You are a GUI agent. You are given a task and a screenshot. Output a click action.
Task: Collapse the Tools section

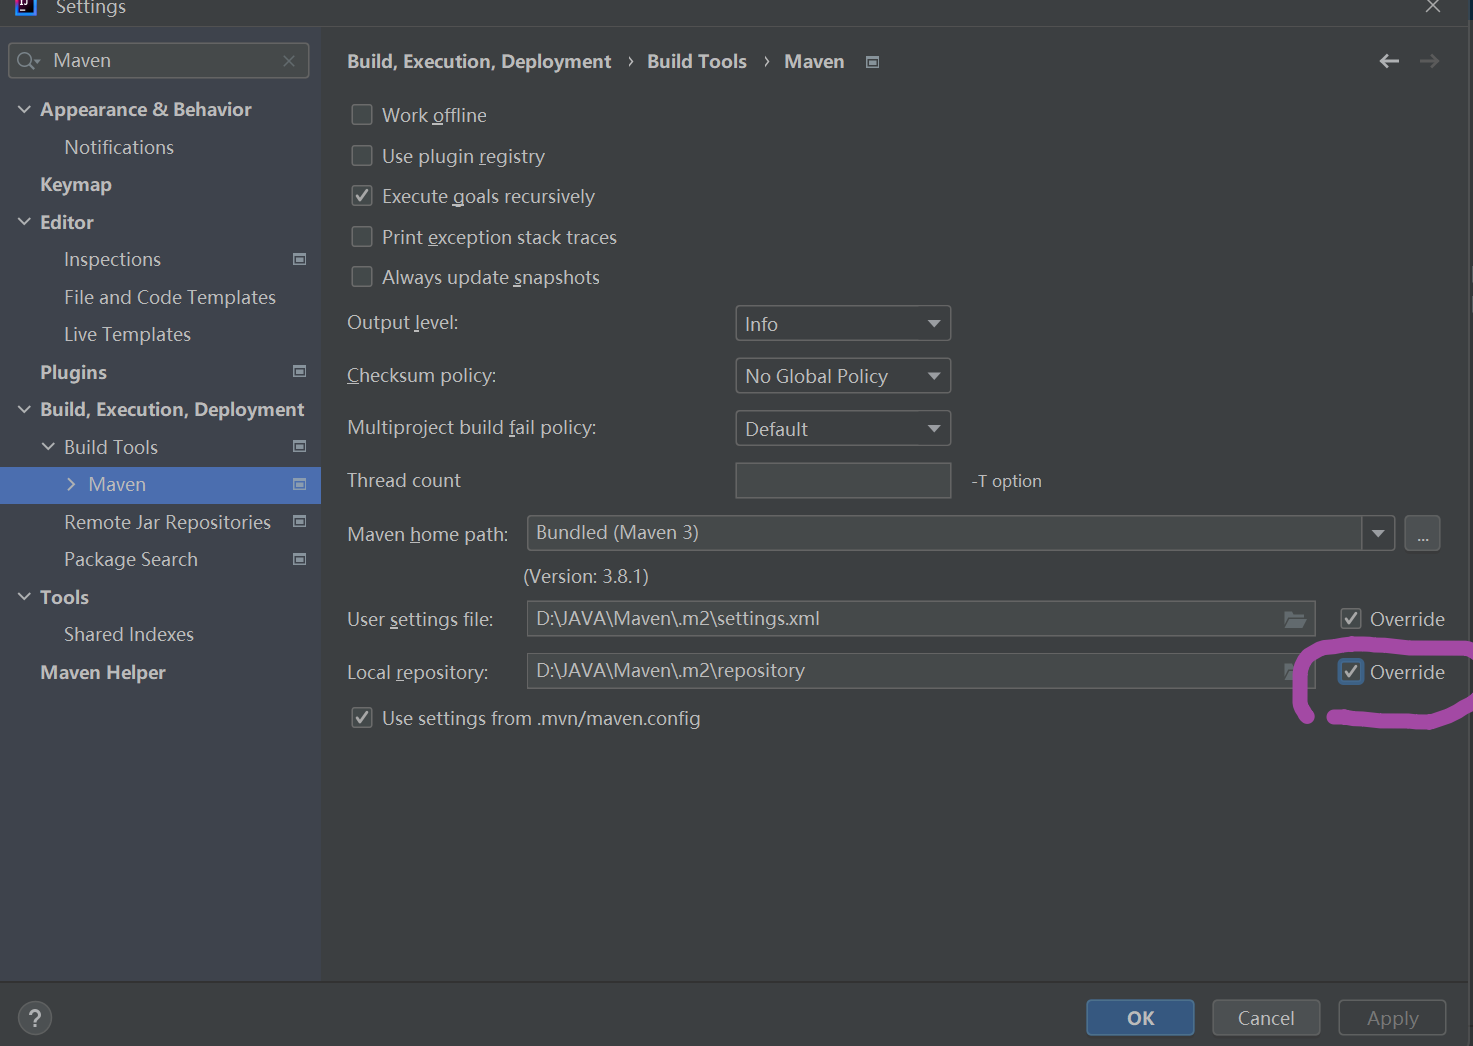coord(24,597)
